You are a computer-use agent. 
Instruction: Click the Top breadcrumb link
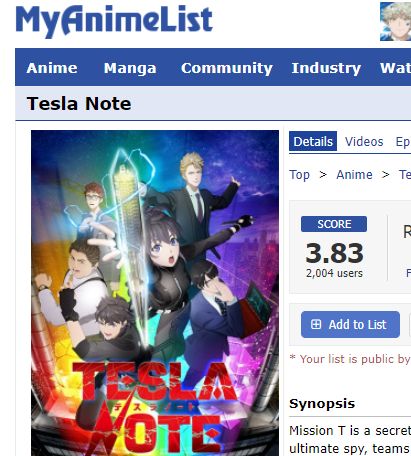299,175
